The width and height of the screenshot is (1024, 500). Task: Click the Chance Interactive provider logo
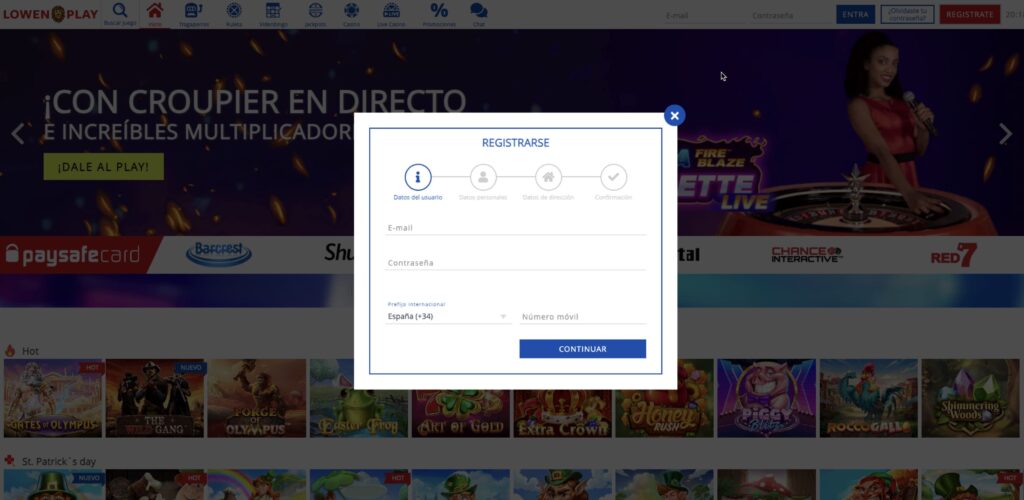tap(807, 255)
